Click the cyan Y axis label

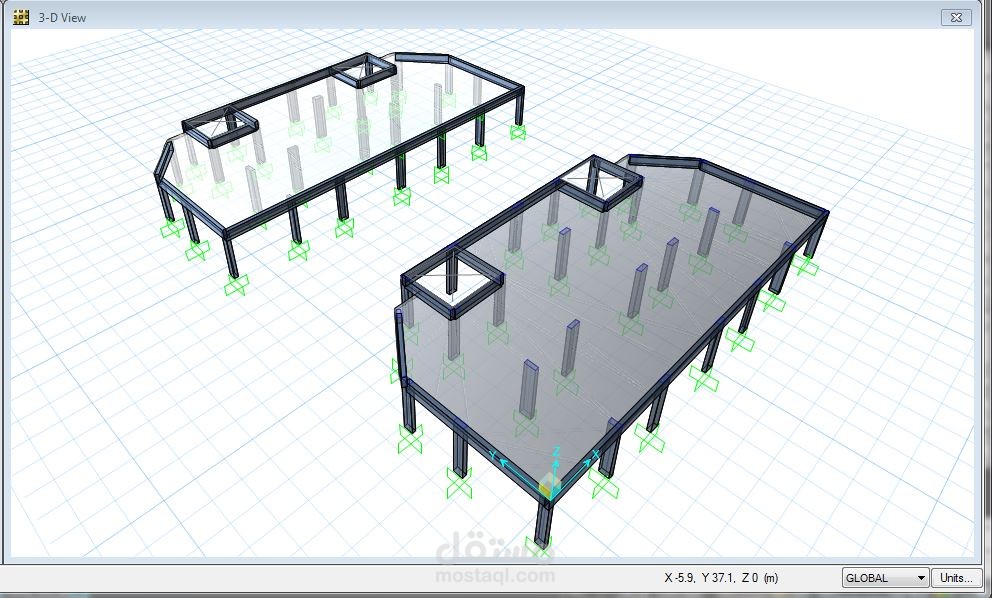[x=493, y=455]
